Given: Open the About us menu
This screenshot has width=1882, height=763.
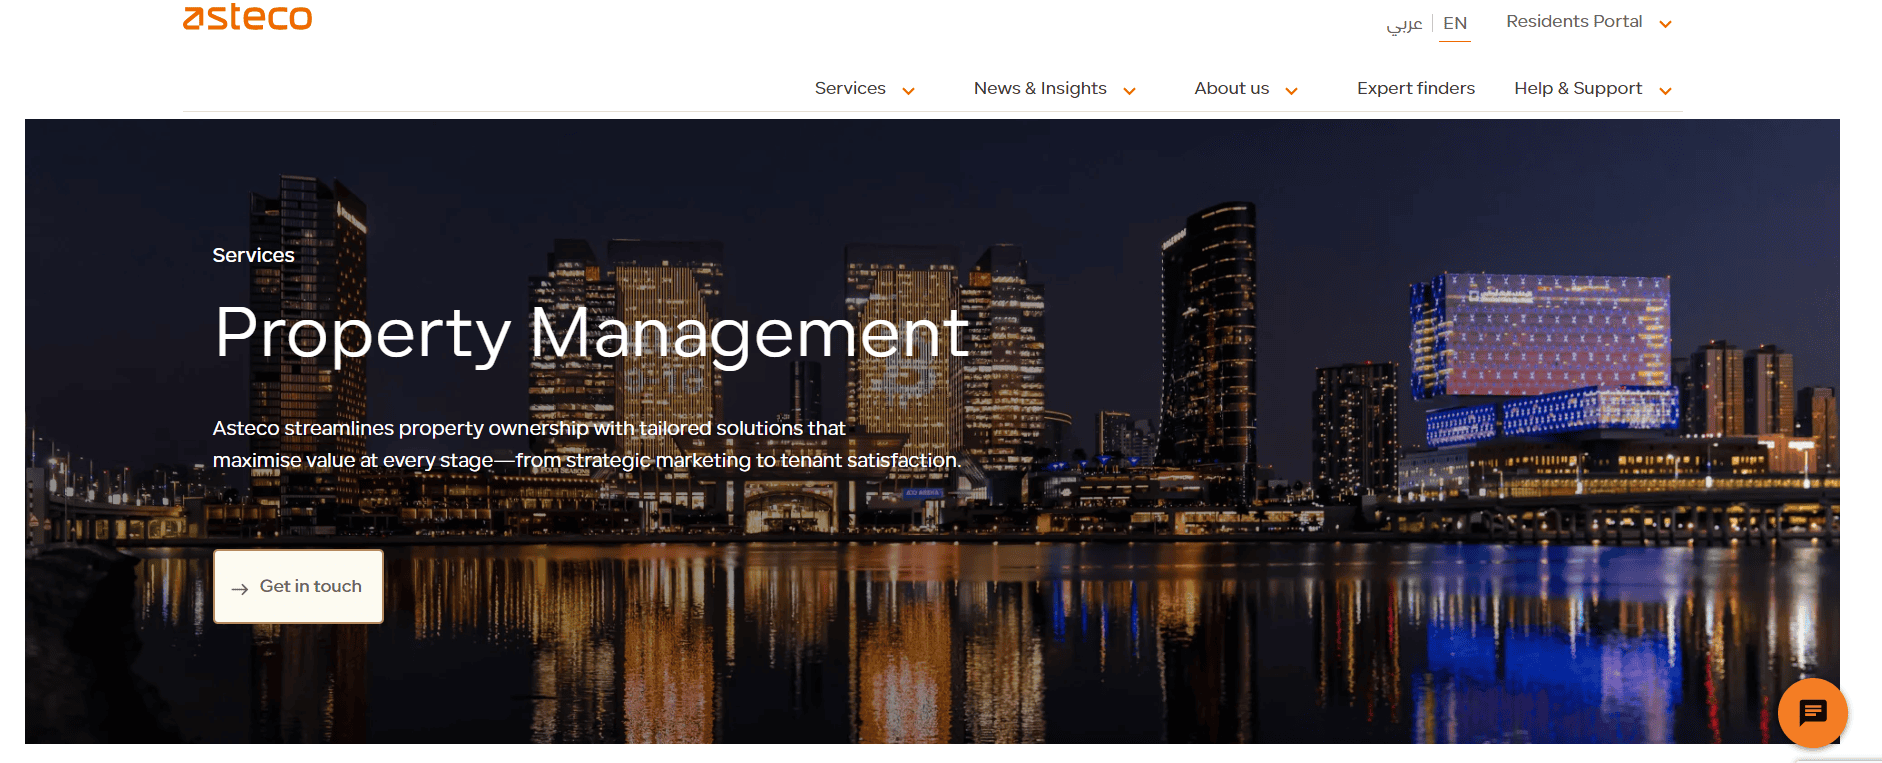Looking at the screenshot, I should tap(1231, 88).
